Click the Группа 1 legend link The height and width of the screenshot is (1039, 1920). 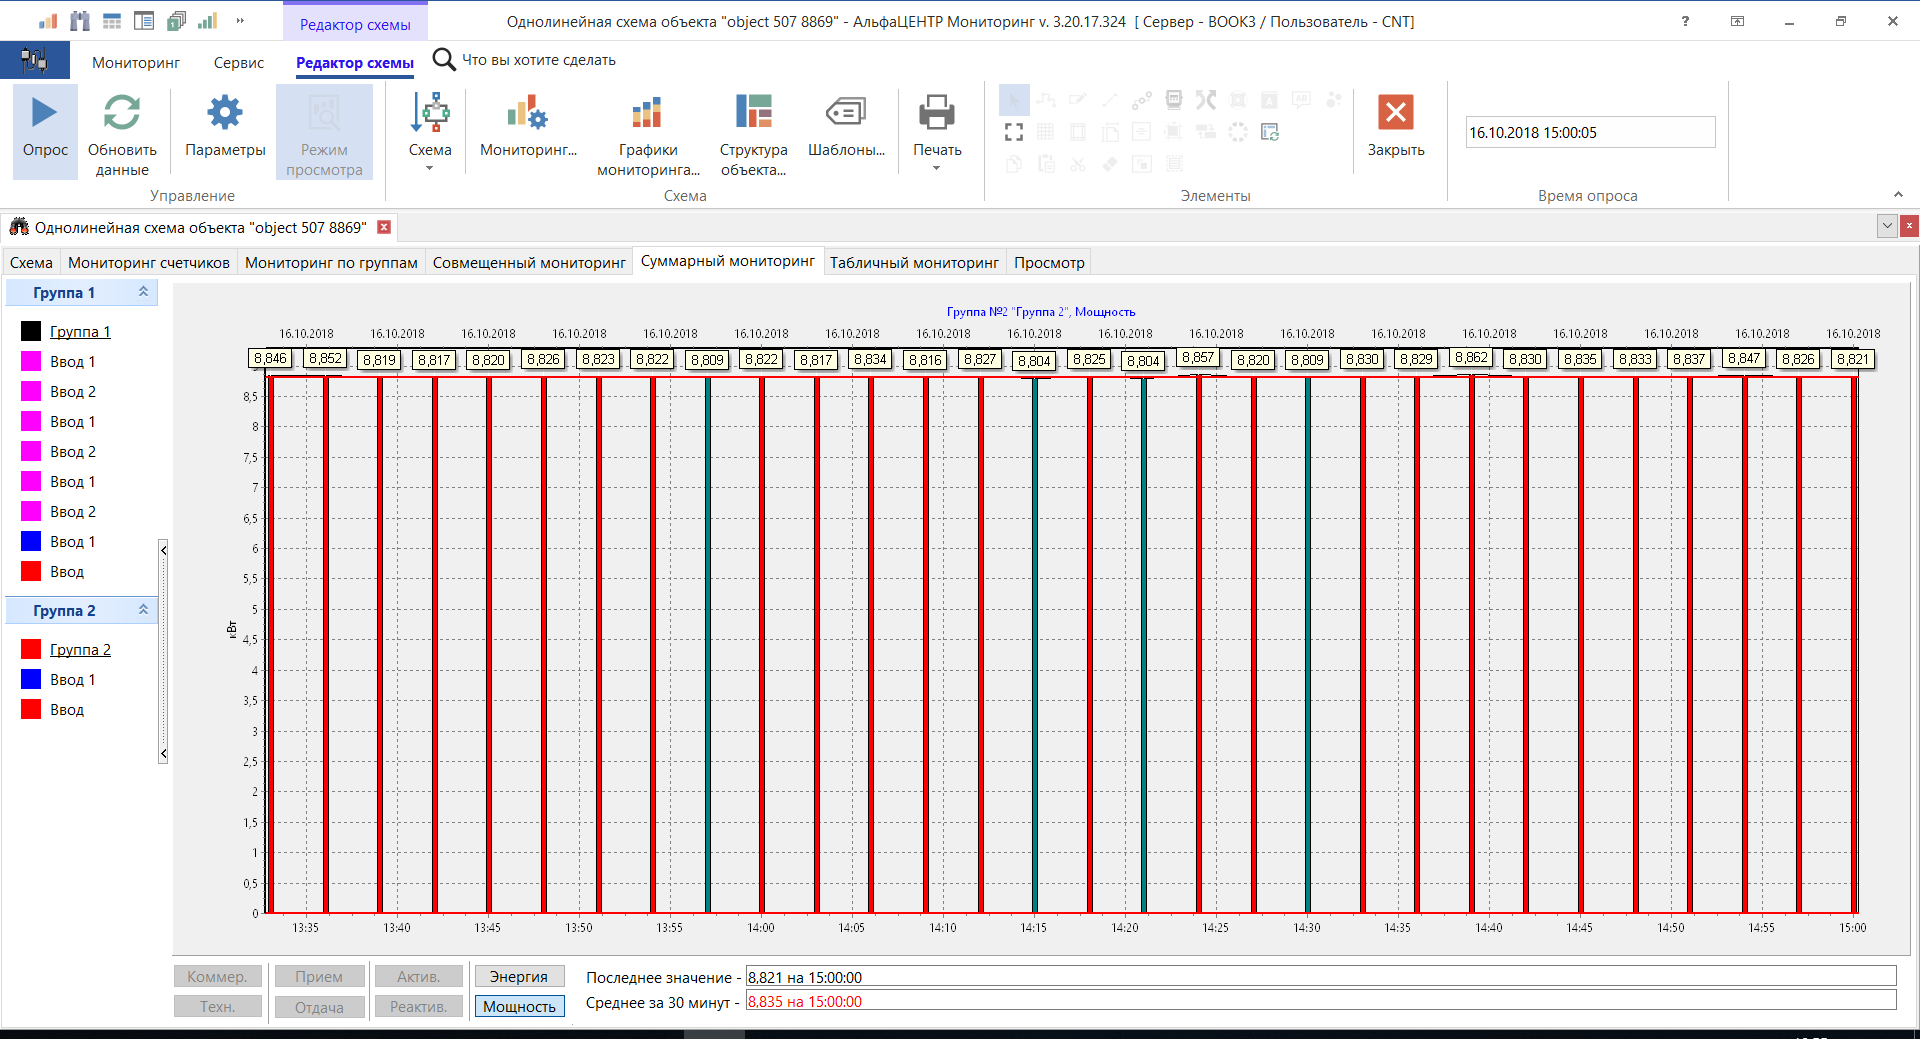(80, 332)
